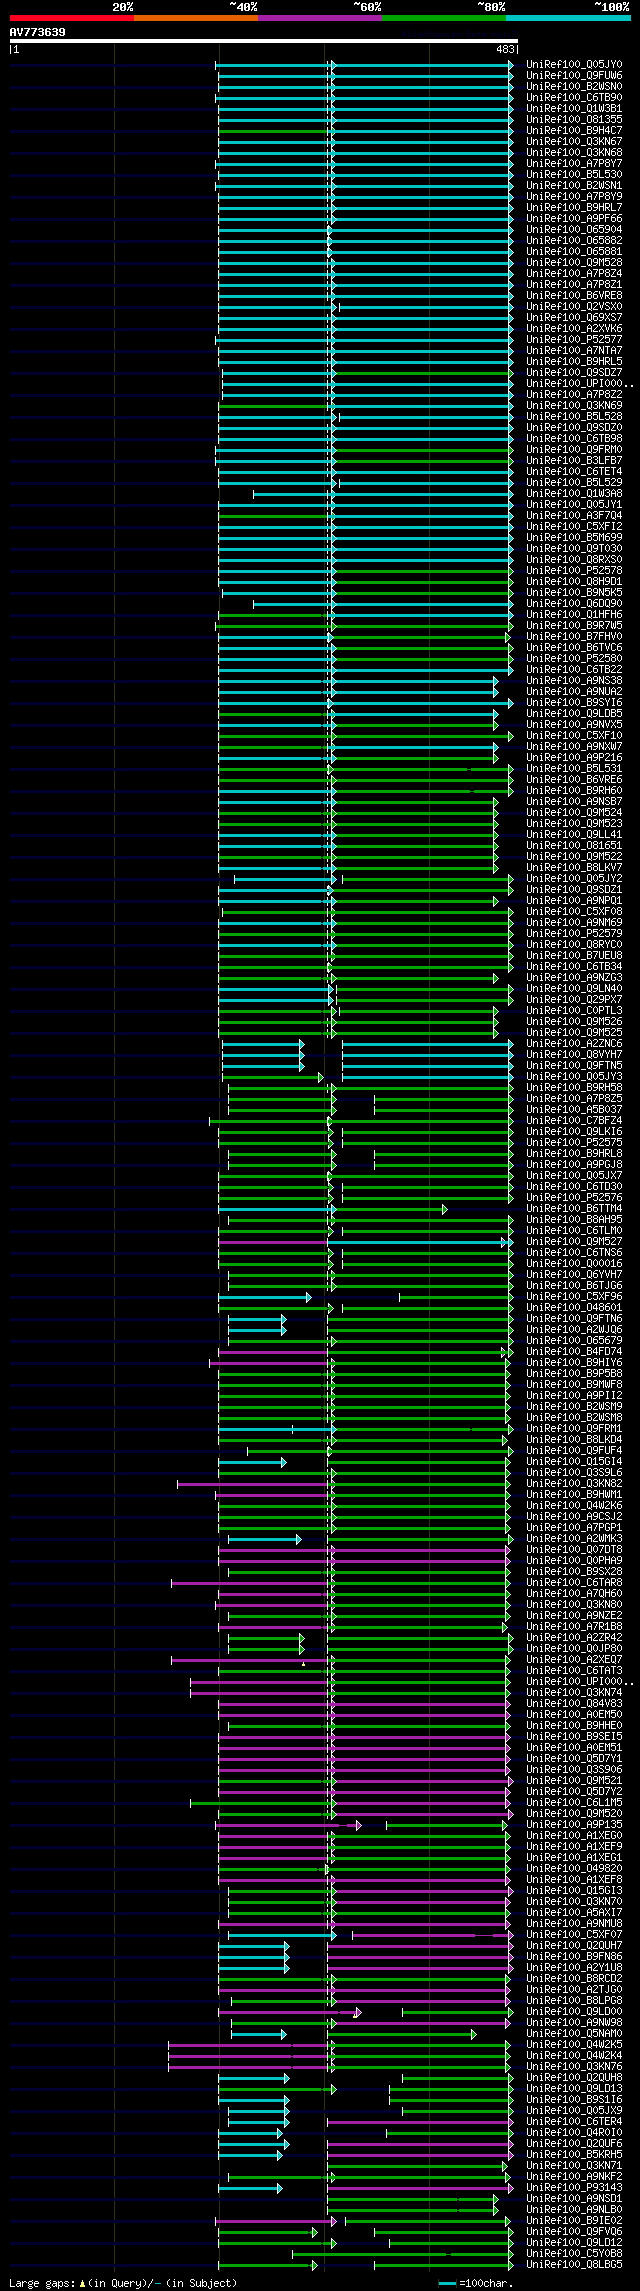
Task: Open the UniRef100_C7BFZ4 entry
Action: pyautogui.click(x=574, y=1121)
